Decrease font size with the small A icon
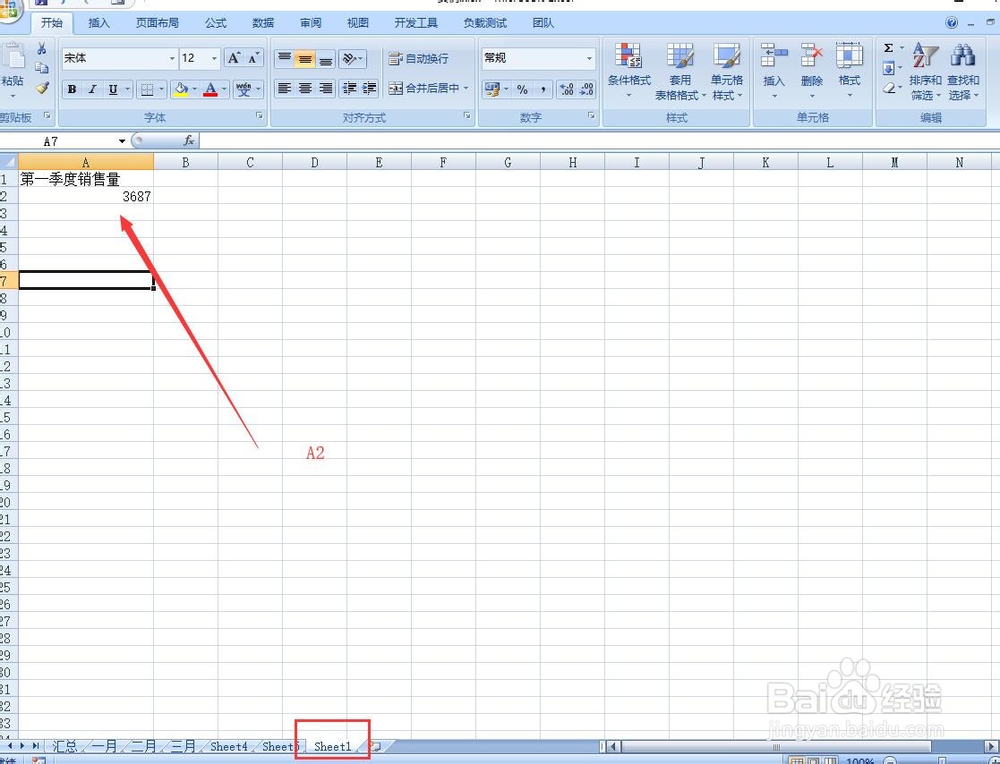 tap(253, 58)
